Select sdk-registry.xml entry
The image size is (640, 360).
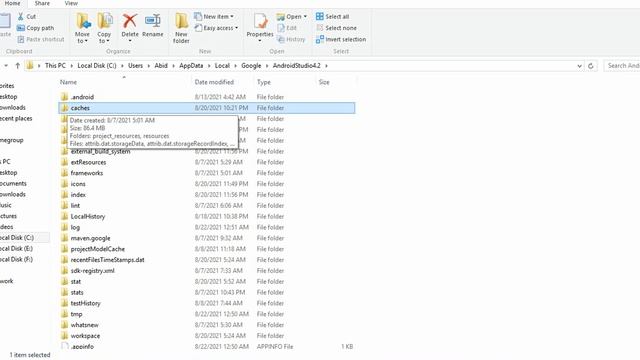coord(92,271)
